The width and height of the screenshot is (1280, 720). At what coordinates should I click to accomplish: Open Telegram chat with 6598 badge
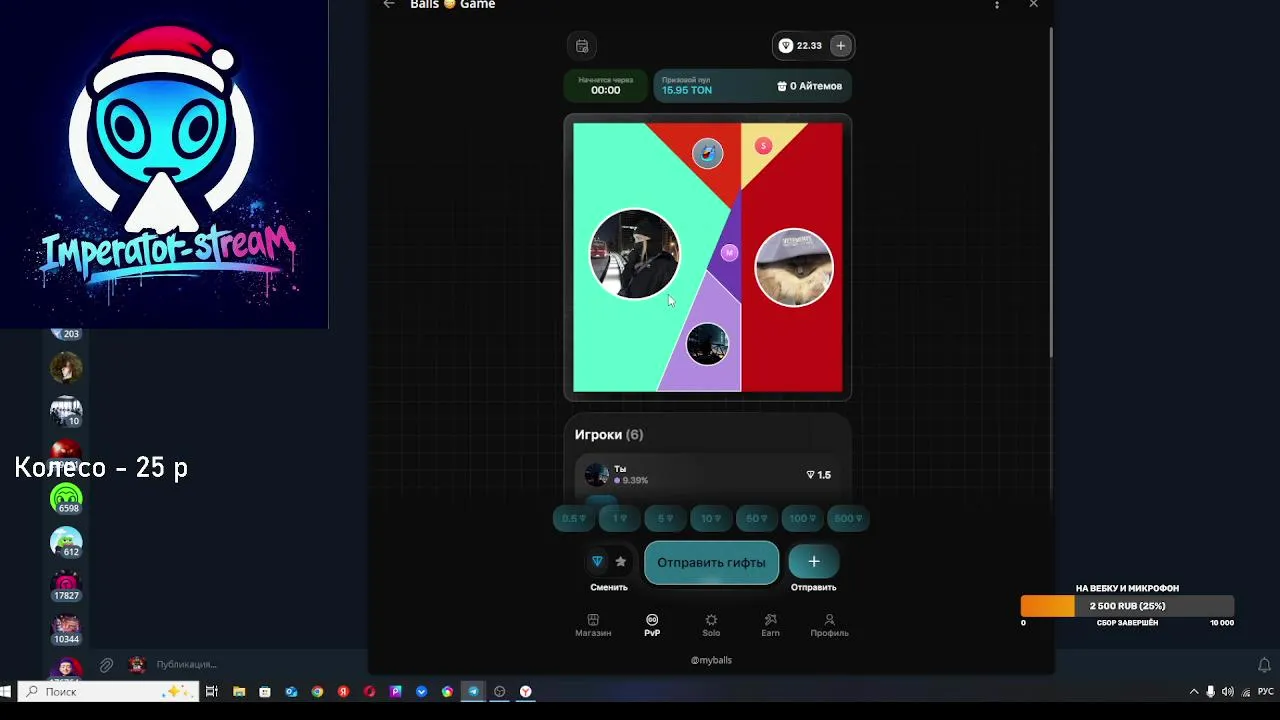pos(66,499)
